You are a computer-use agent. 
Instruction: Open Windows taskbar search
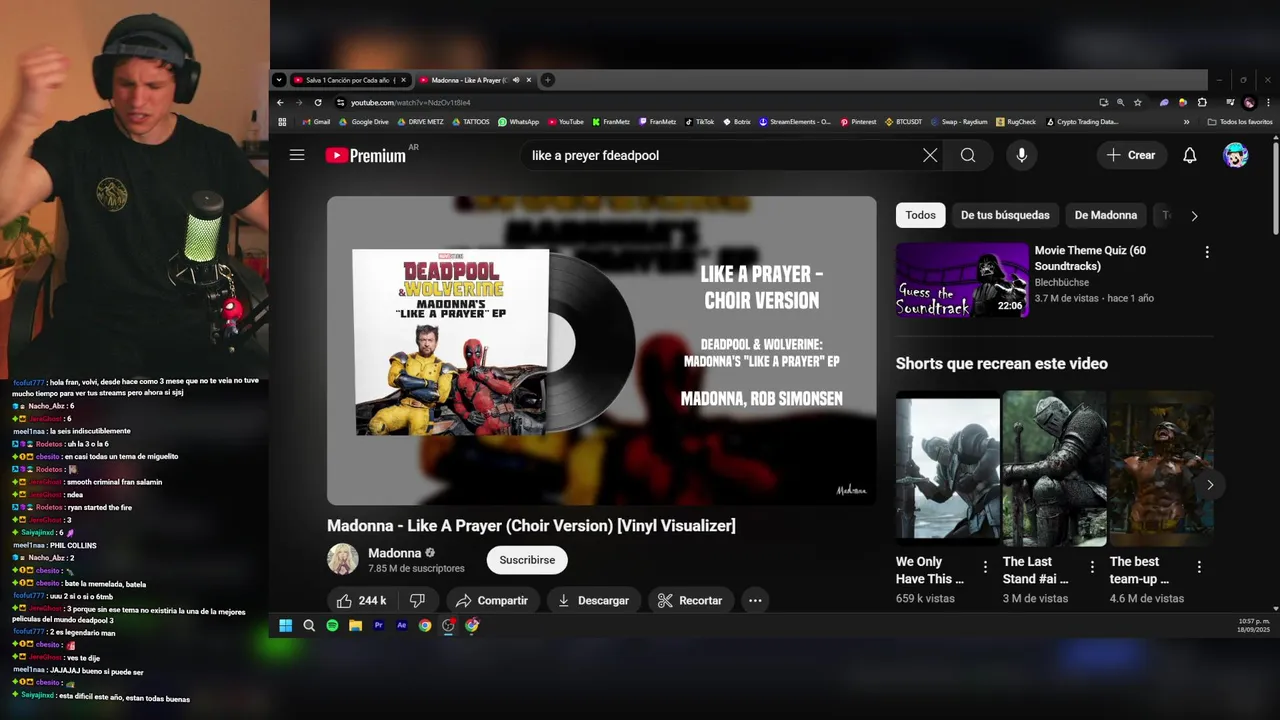(309, 625)
